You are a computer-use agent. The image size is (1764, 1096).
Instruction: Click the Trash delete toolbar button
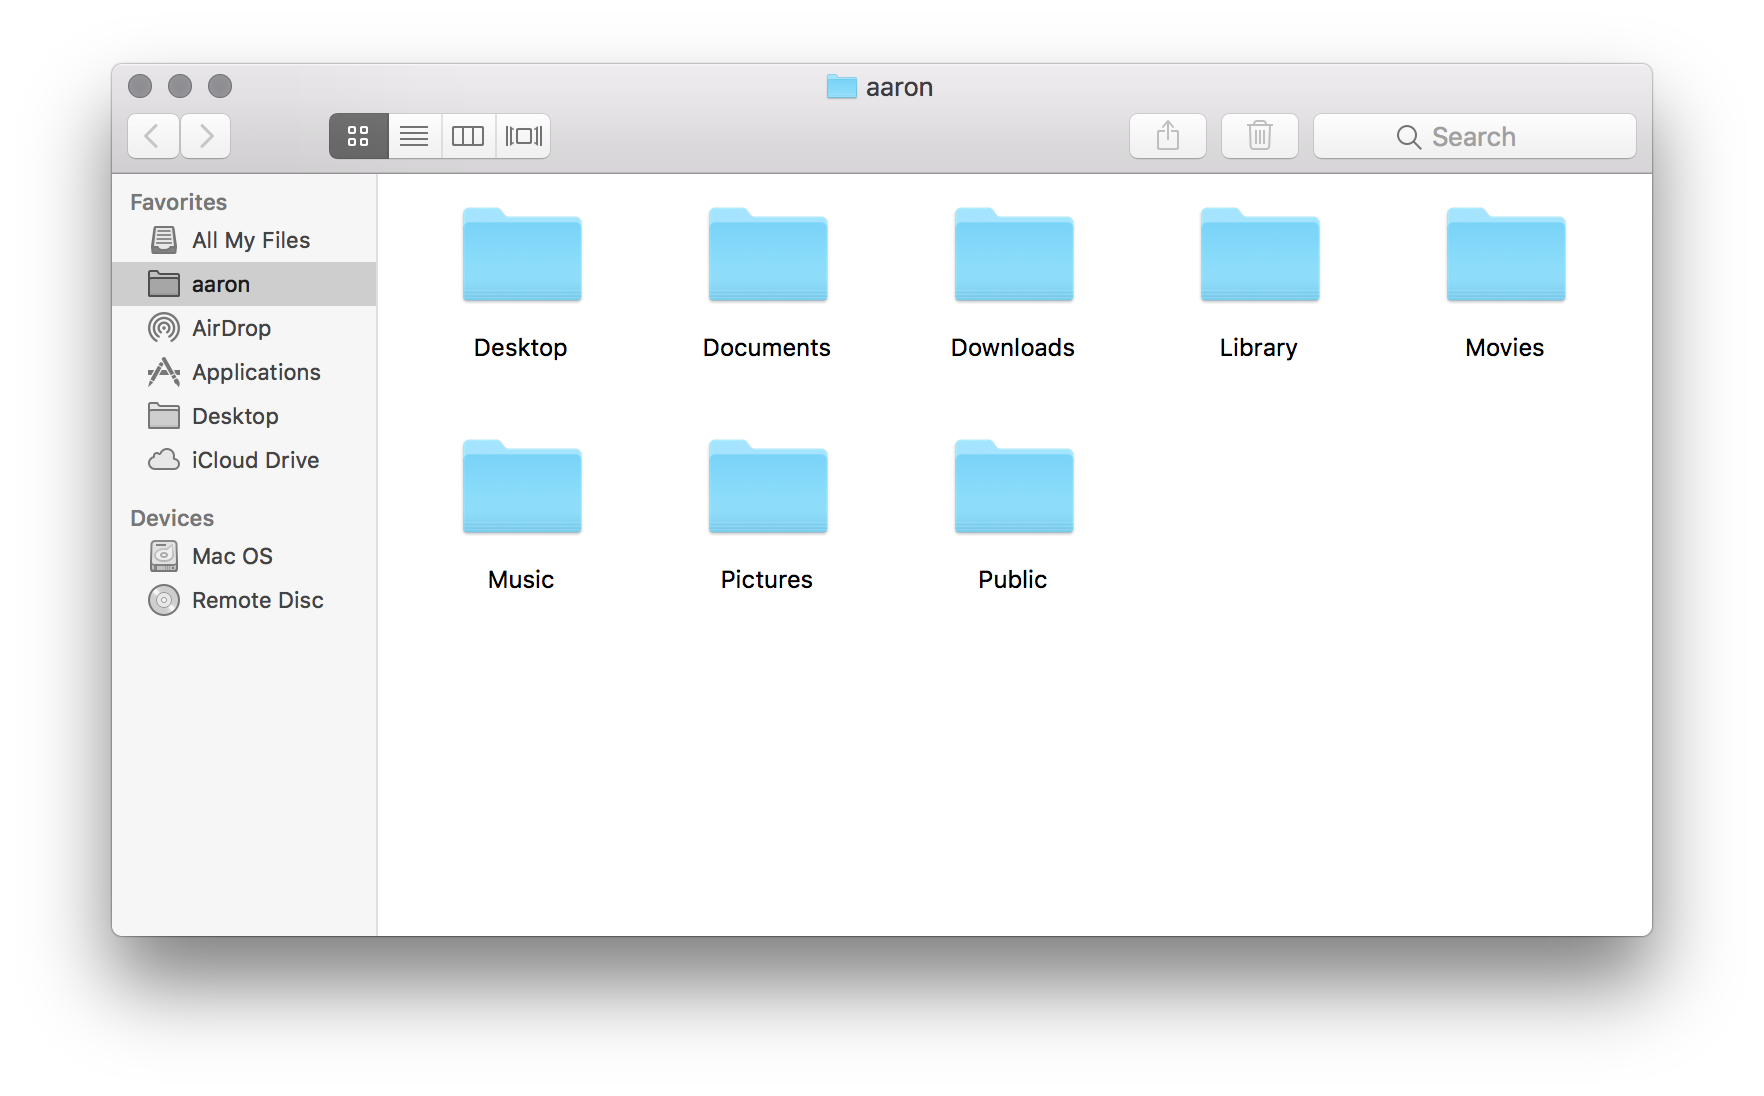click(1260, 136)
